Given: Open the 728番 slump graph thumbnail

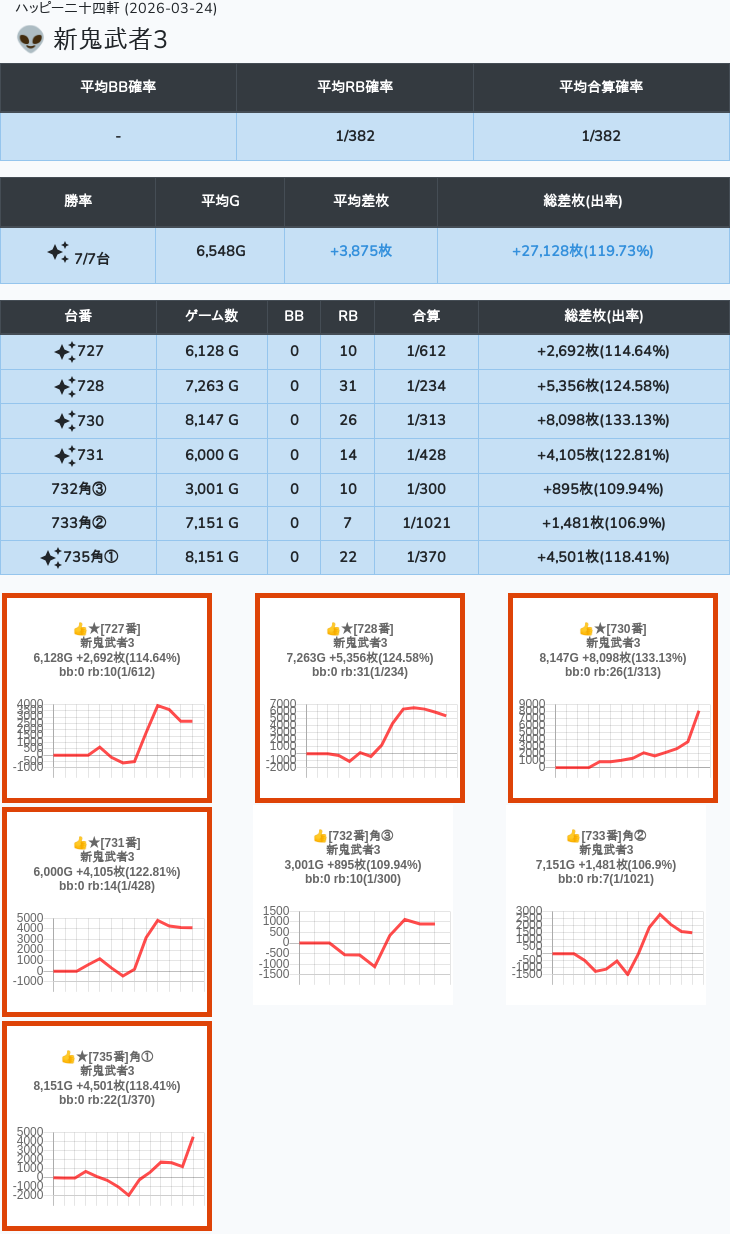Looking at the screenshot, I should point(360,735).
